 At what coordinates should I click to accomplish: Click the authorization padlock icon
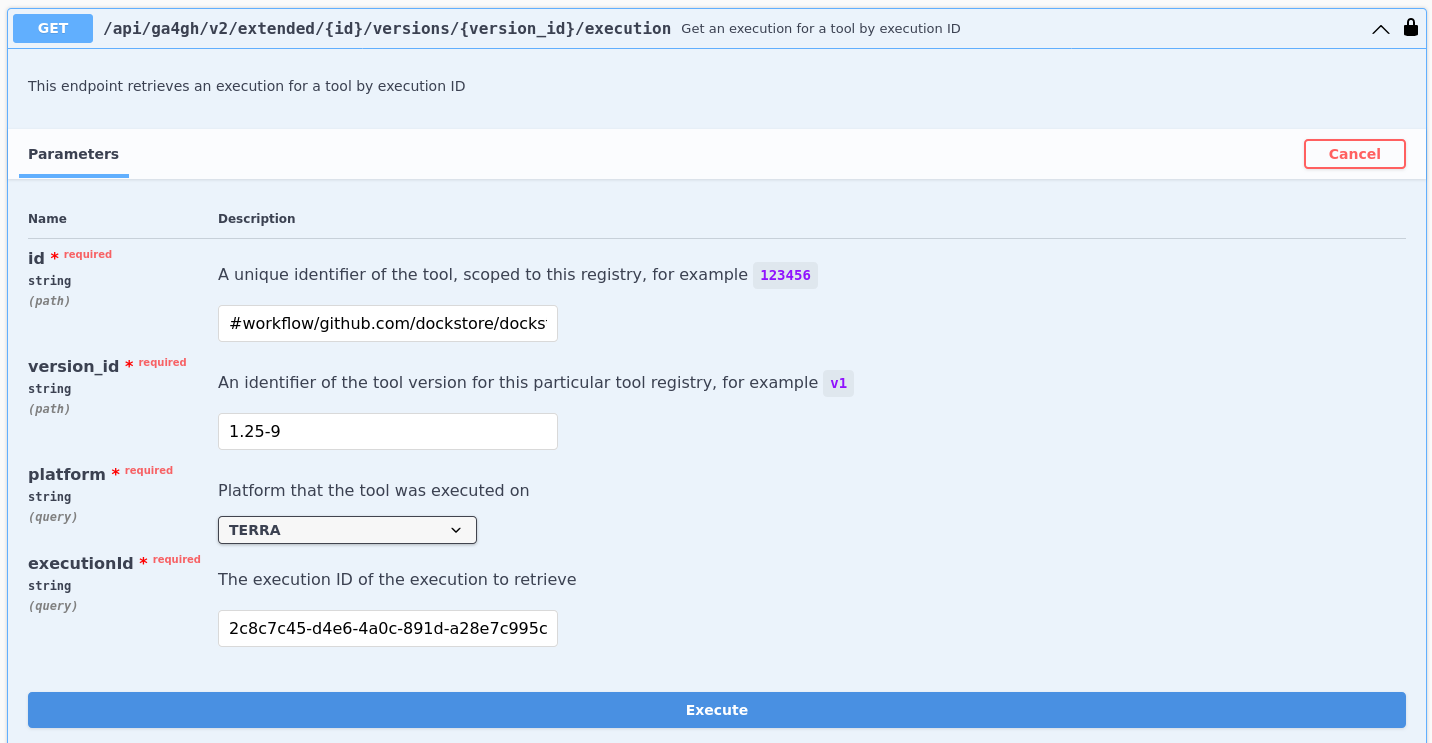[1411, 28]
